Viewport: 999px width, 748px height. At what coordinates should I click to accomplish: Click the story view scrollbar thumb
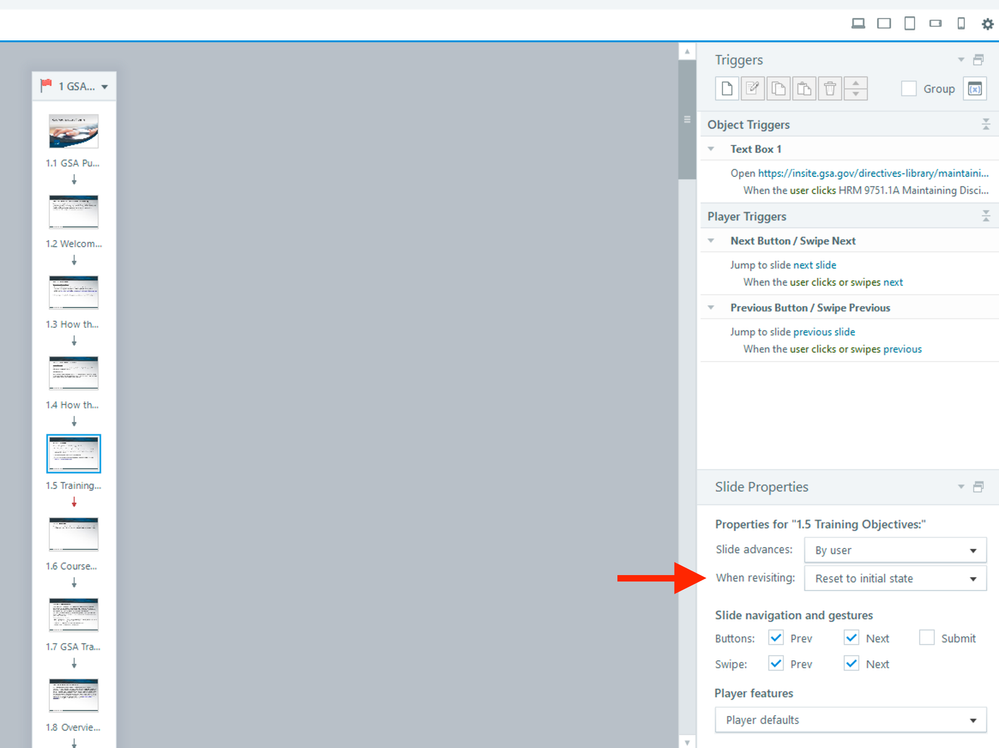pos(687,120)
